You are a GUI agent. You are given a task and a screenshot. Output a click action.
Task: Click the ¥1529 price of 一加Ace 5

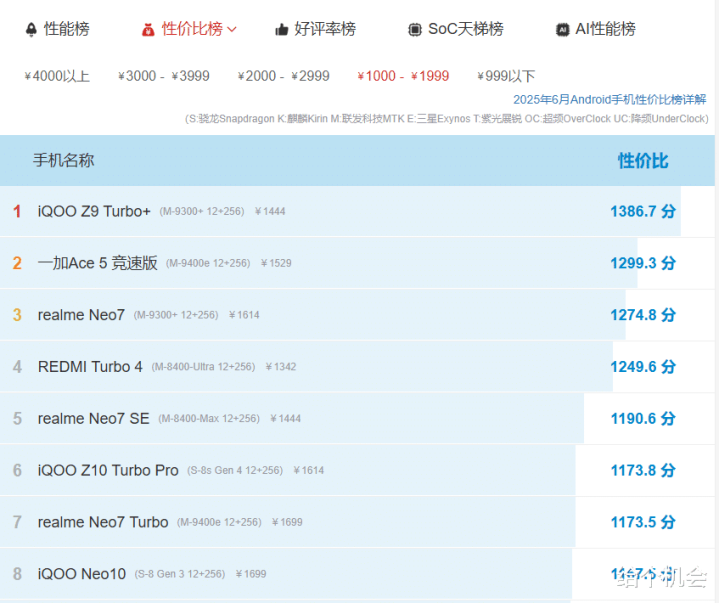276,263
